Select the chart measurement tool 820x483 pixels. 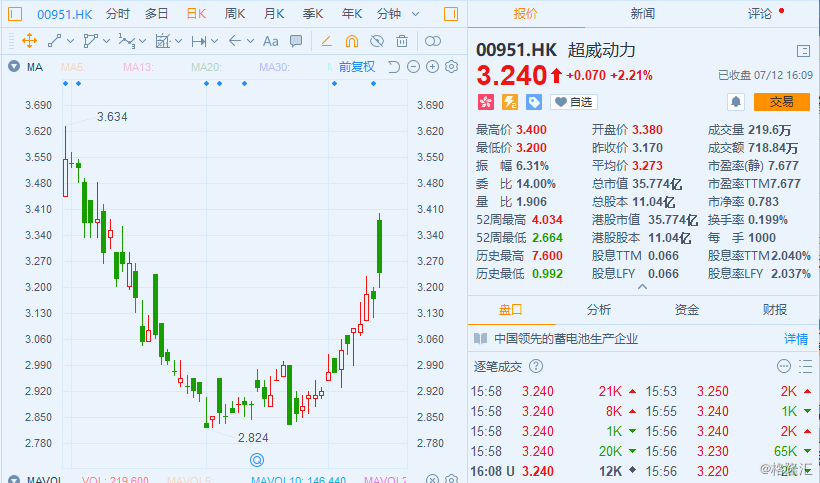[163, 41]
